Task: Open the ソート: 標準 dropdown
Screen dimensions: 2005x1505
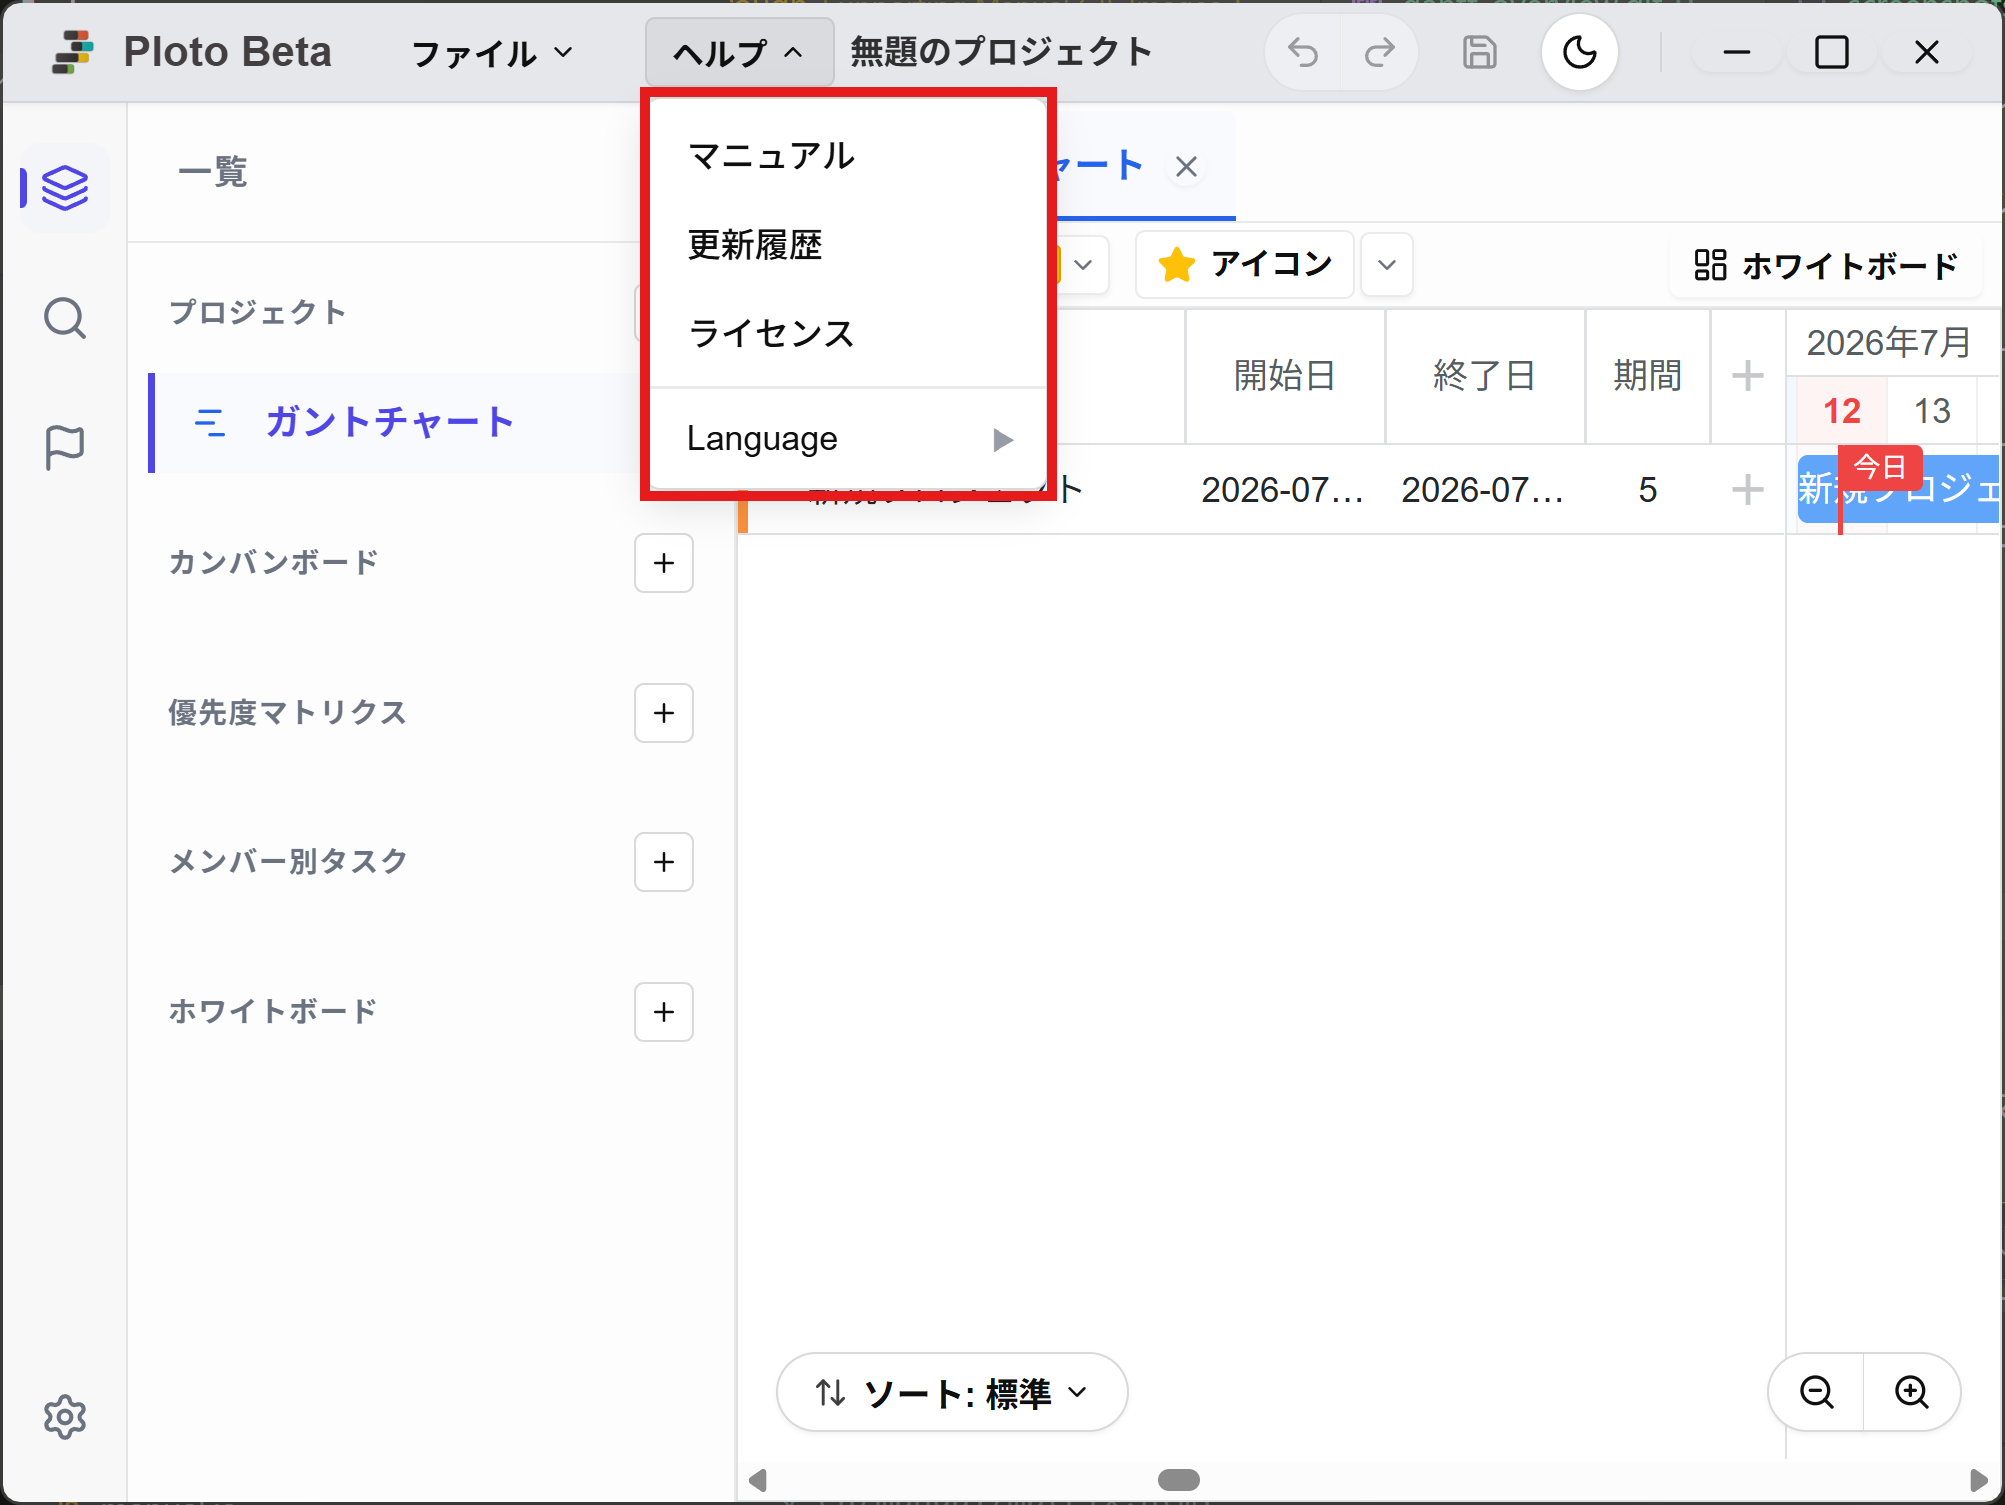Action: [952, 1392]
